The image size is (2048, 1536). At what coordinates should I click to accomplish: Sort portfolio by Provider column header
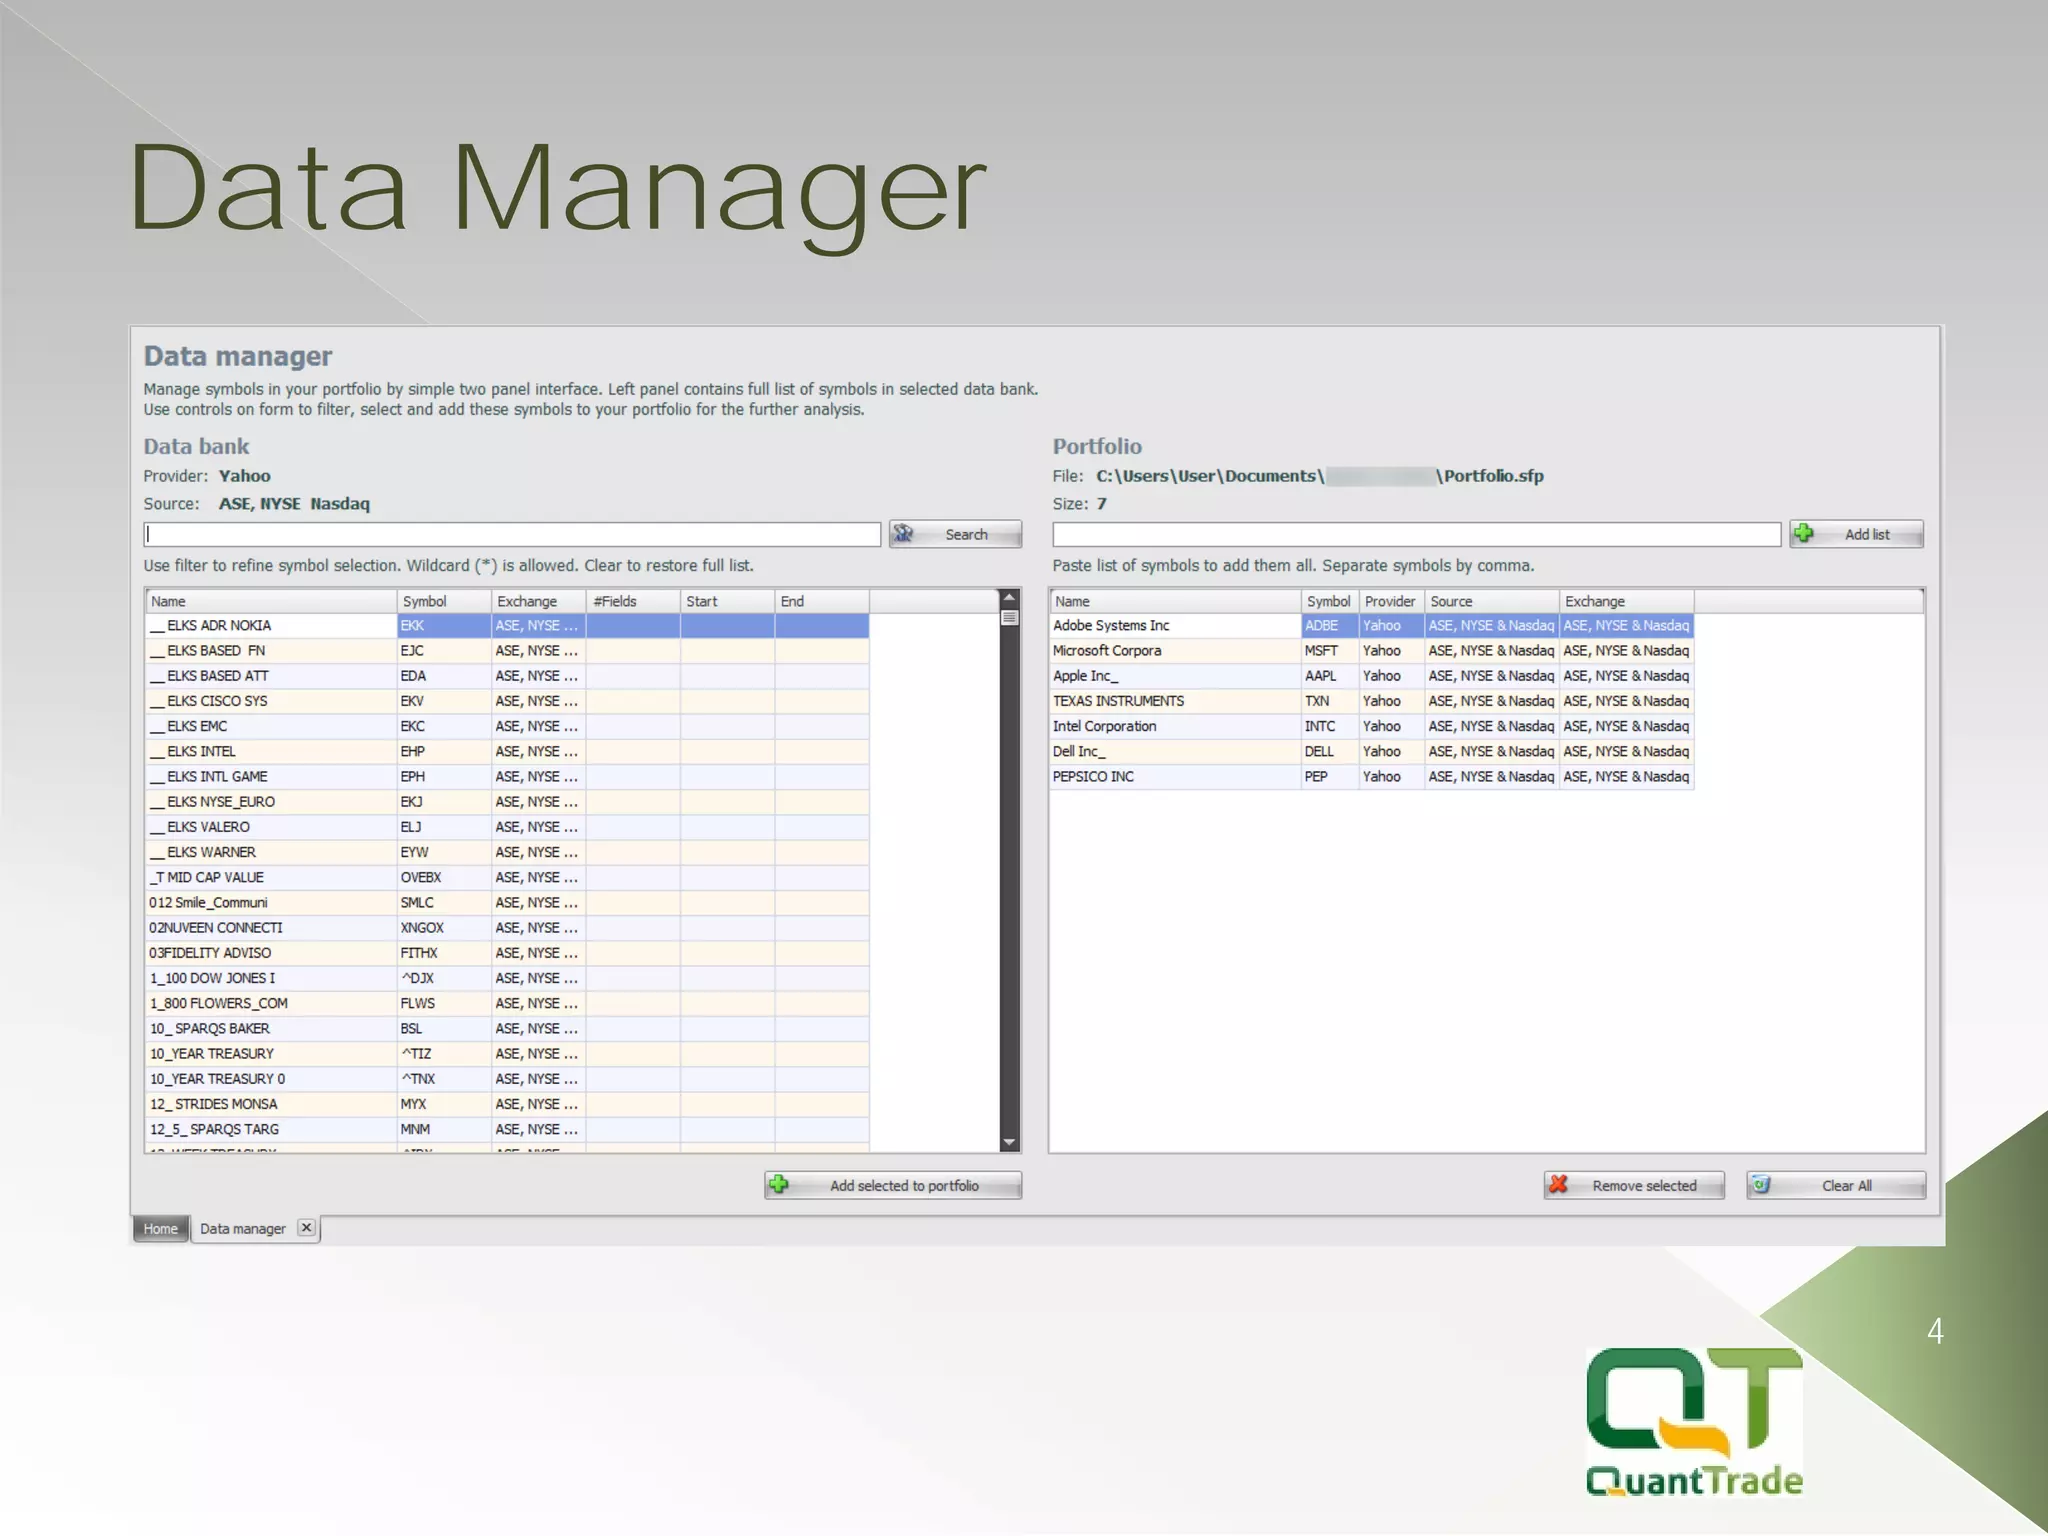point(1391,601)
